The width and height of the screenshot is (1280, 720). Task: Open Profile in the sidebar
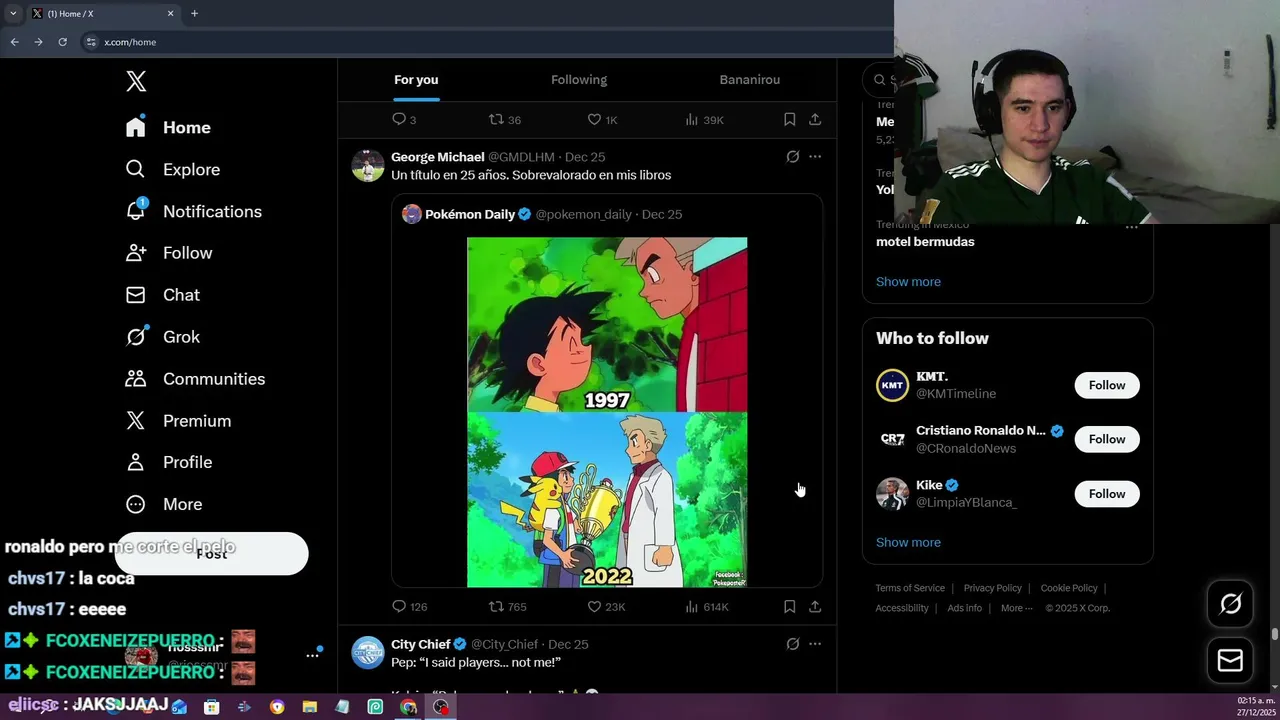point(168,462)
